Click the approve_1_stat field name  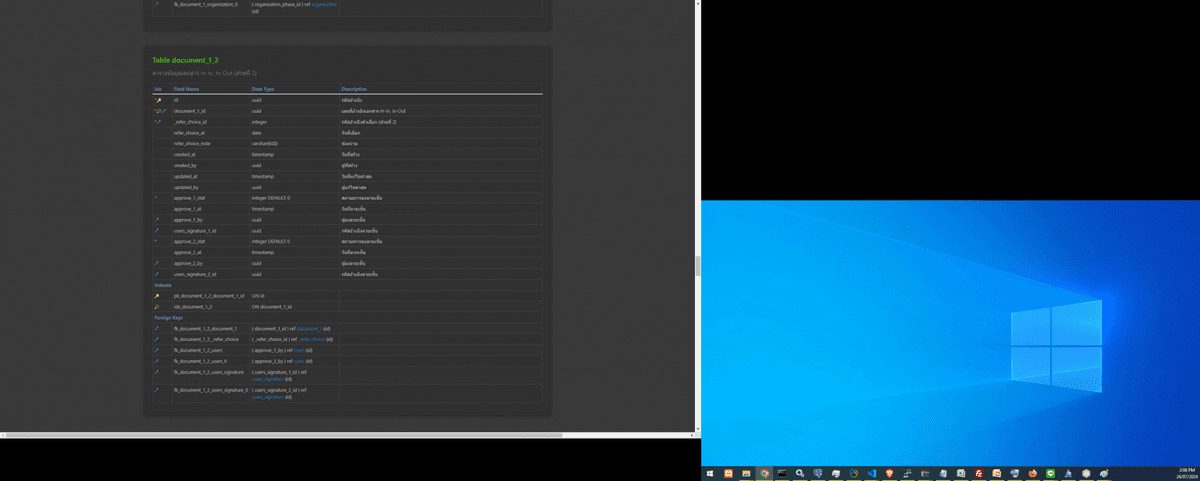(x=189, y=198)
